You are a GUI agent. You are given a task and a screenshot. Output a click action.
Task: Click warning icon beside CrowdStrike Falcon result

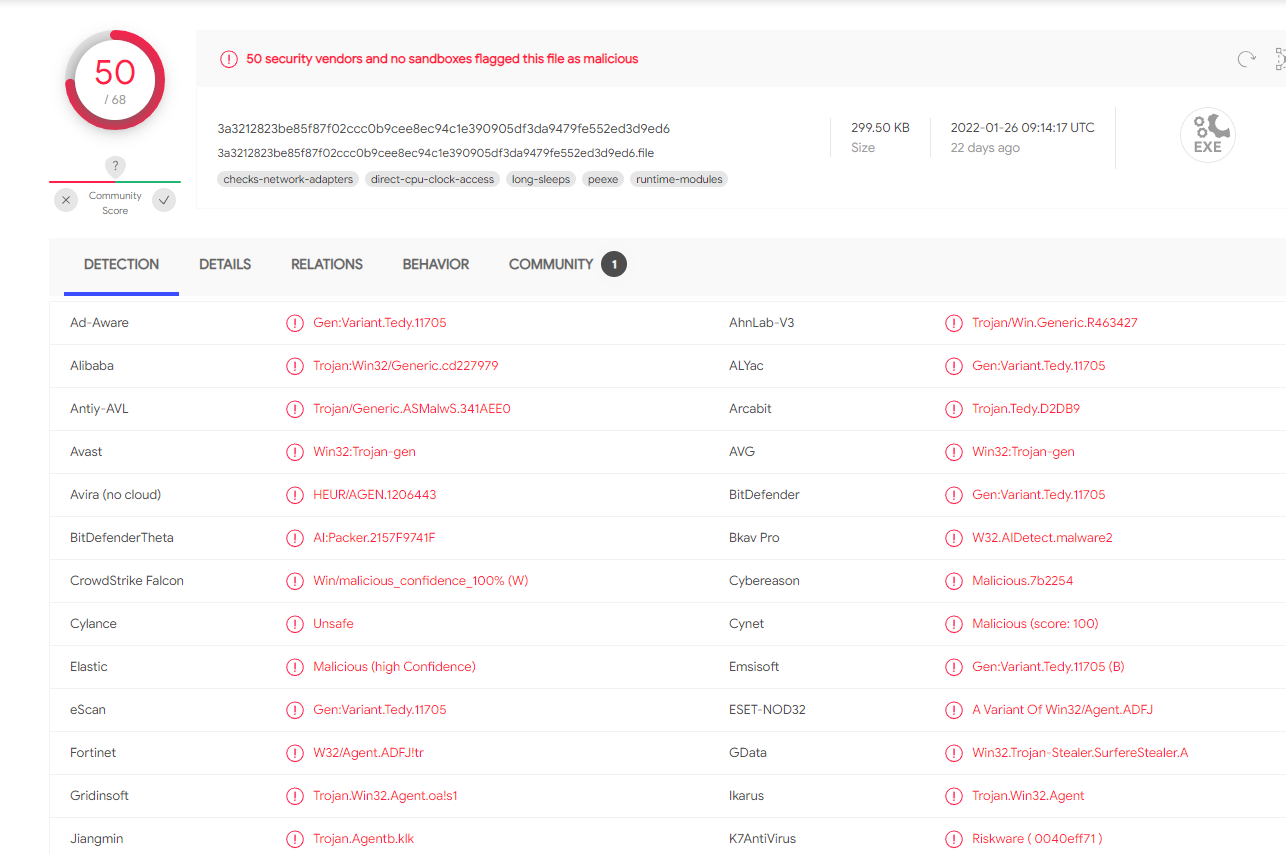[x=295, y=581]
